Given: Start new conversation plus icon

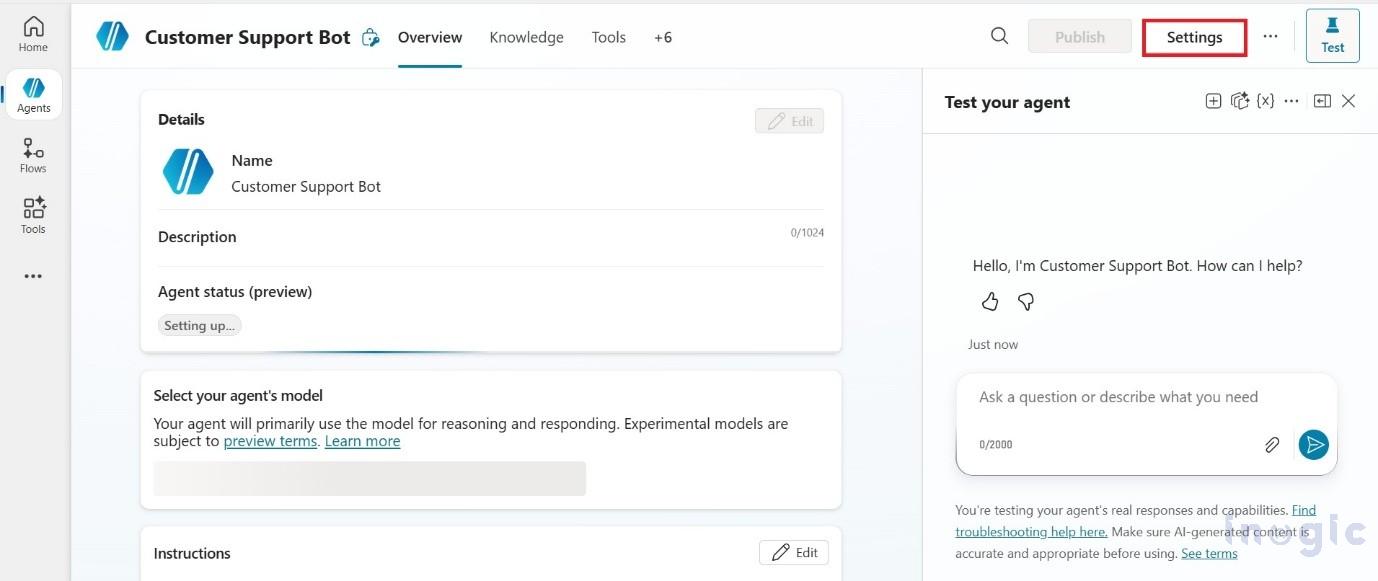Looking at the screenshot, I should tap(1213, 101).
